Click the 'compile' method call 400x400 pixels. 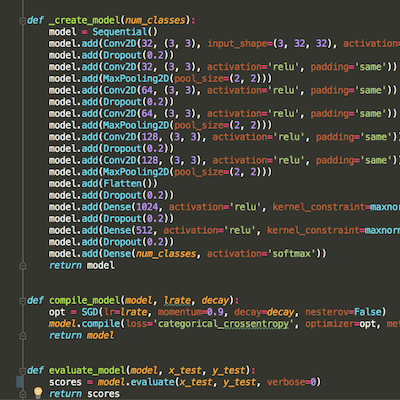(101, 324)
